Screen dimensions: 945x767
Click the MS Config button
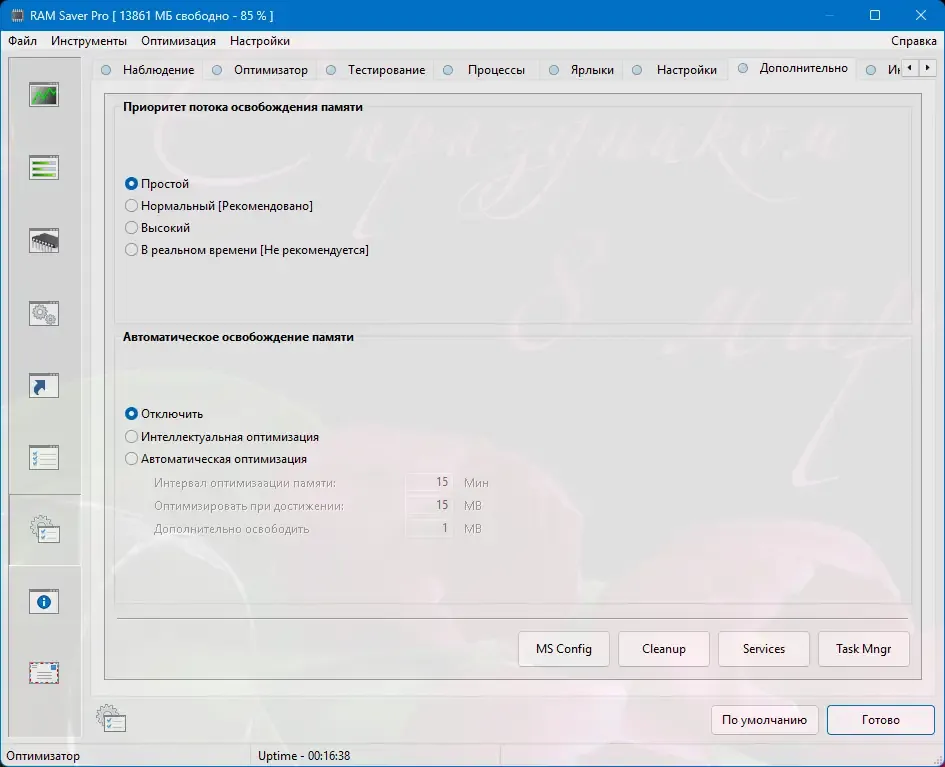point(564,649)
